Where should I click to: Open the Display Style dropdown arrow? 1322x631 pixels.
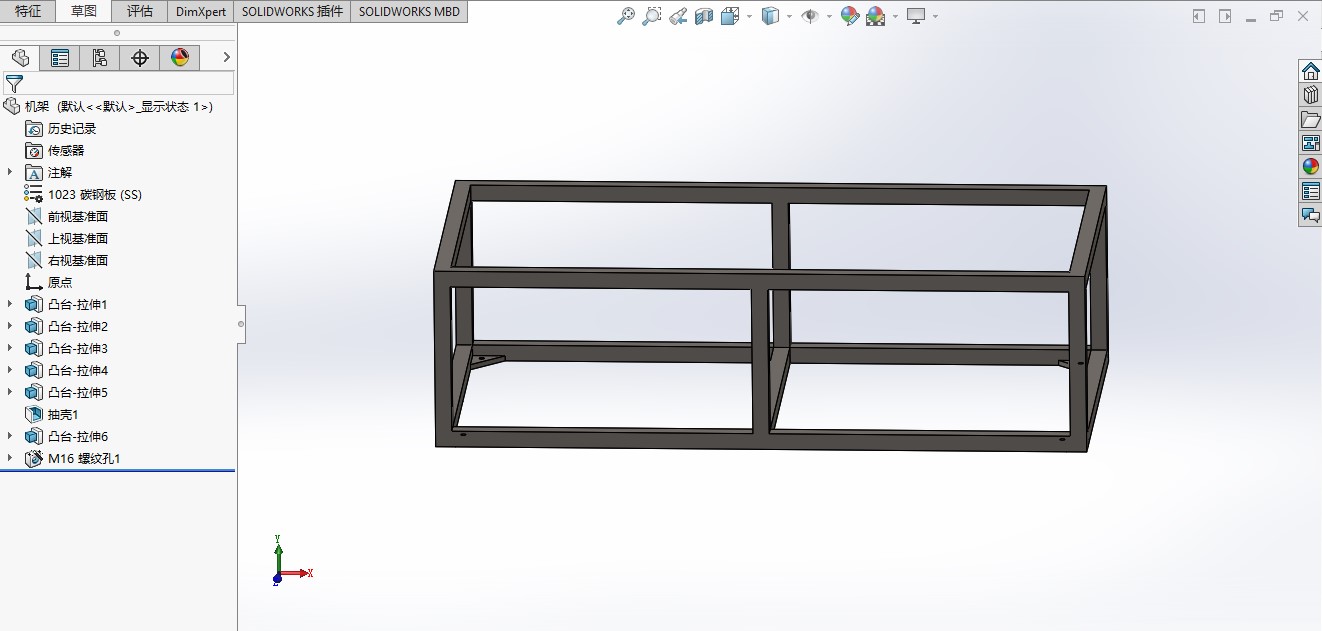coord(789,16)
